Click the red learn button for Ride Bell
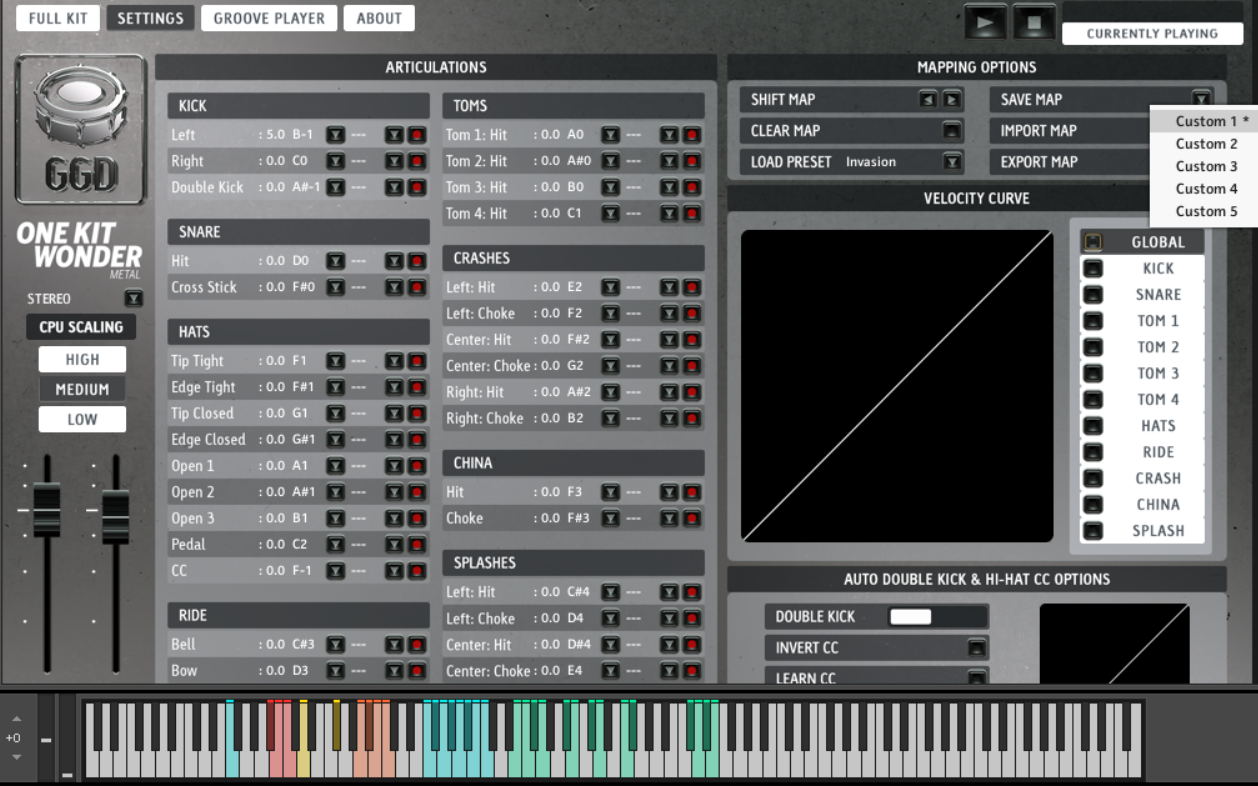The height and width of the screenshot is (786, 1258). [x=417, y=644]
